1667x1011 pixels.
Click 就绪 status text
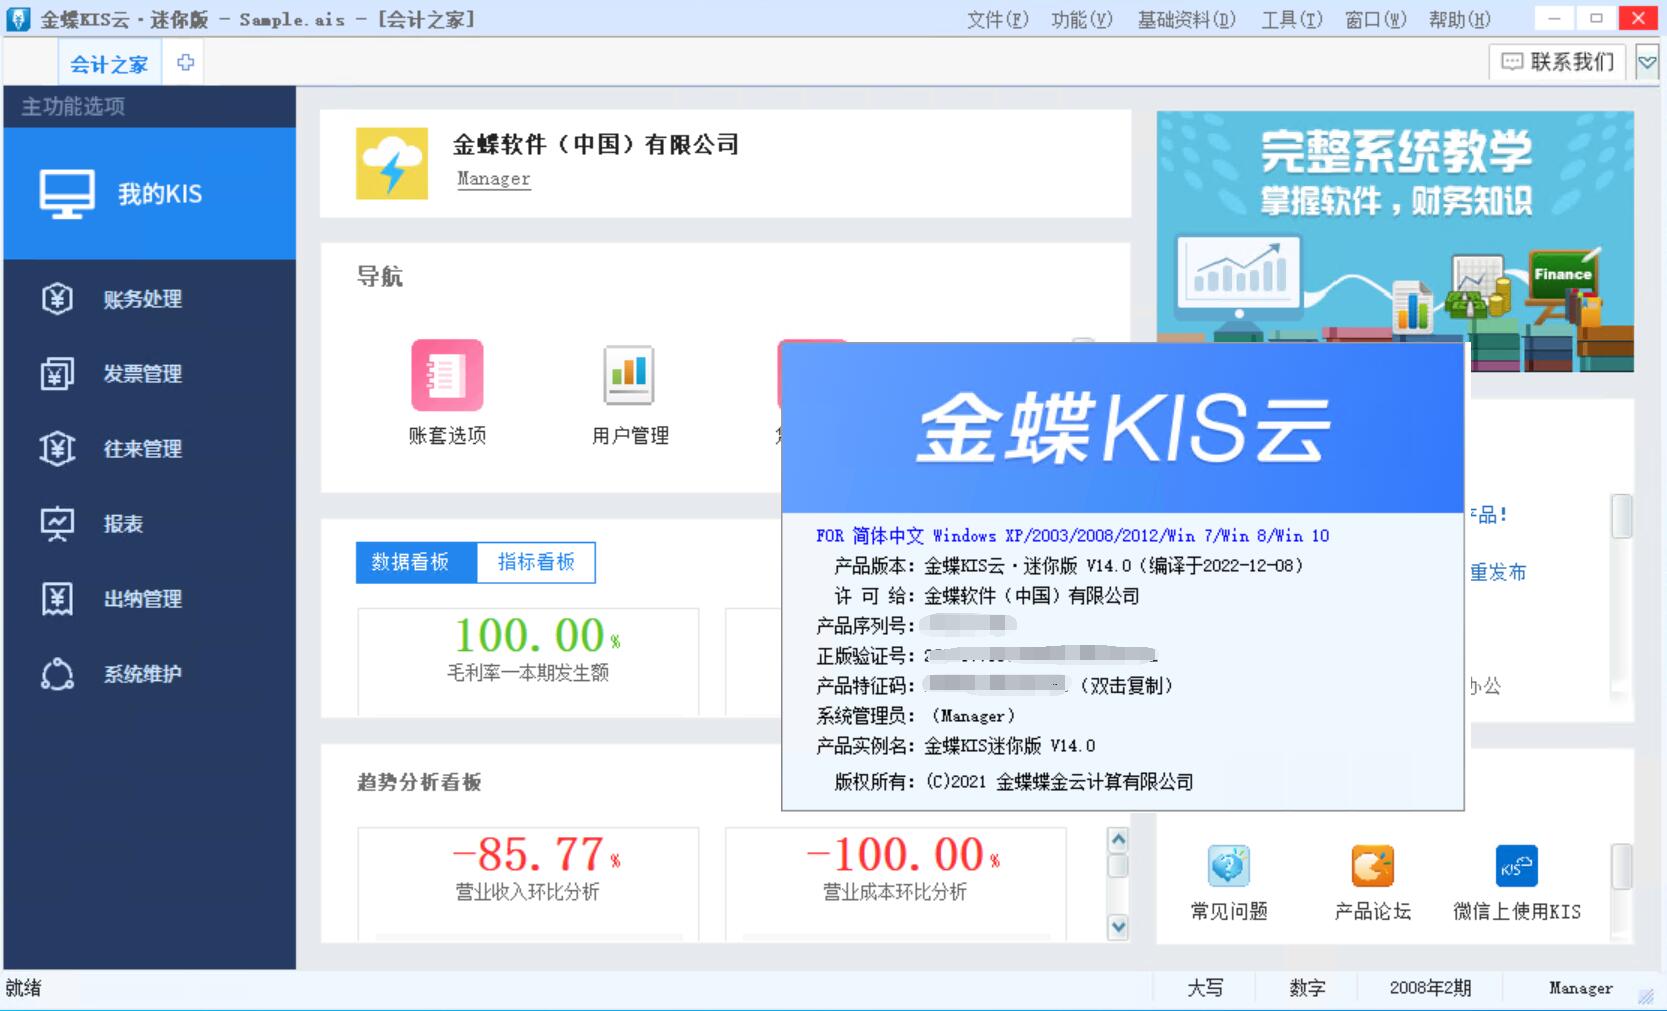click(23, 988)
